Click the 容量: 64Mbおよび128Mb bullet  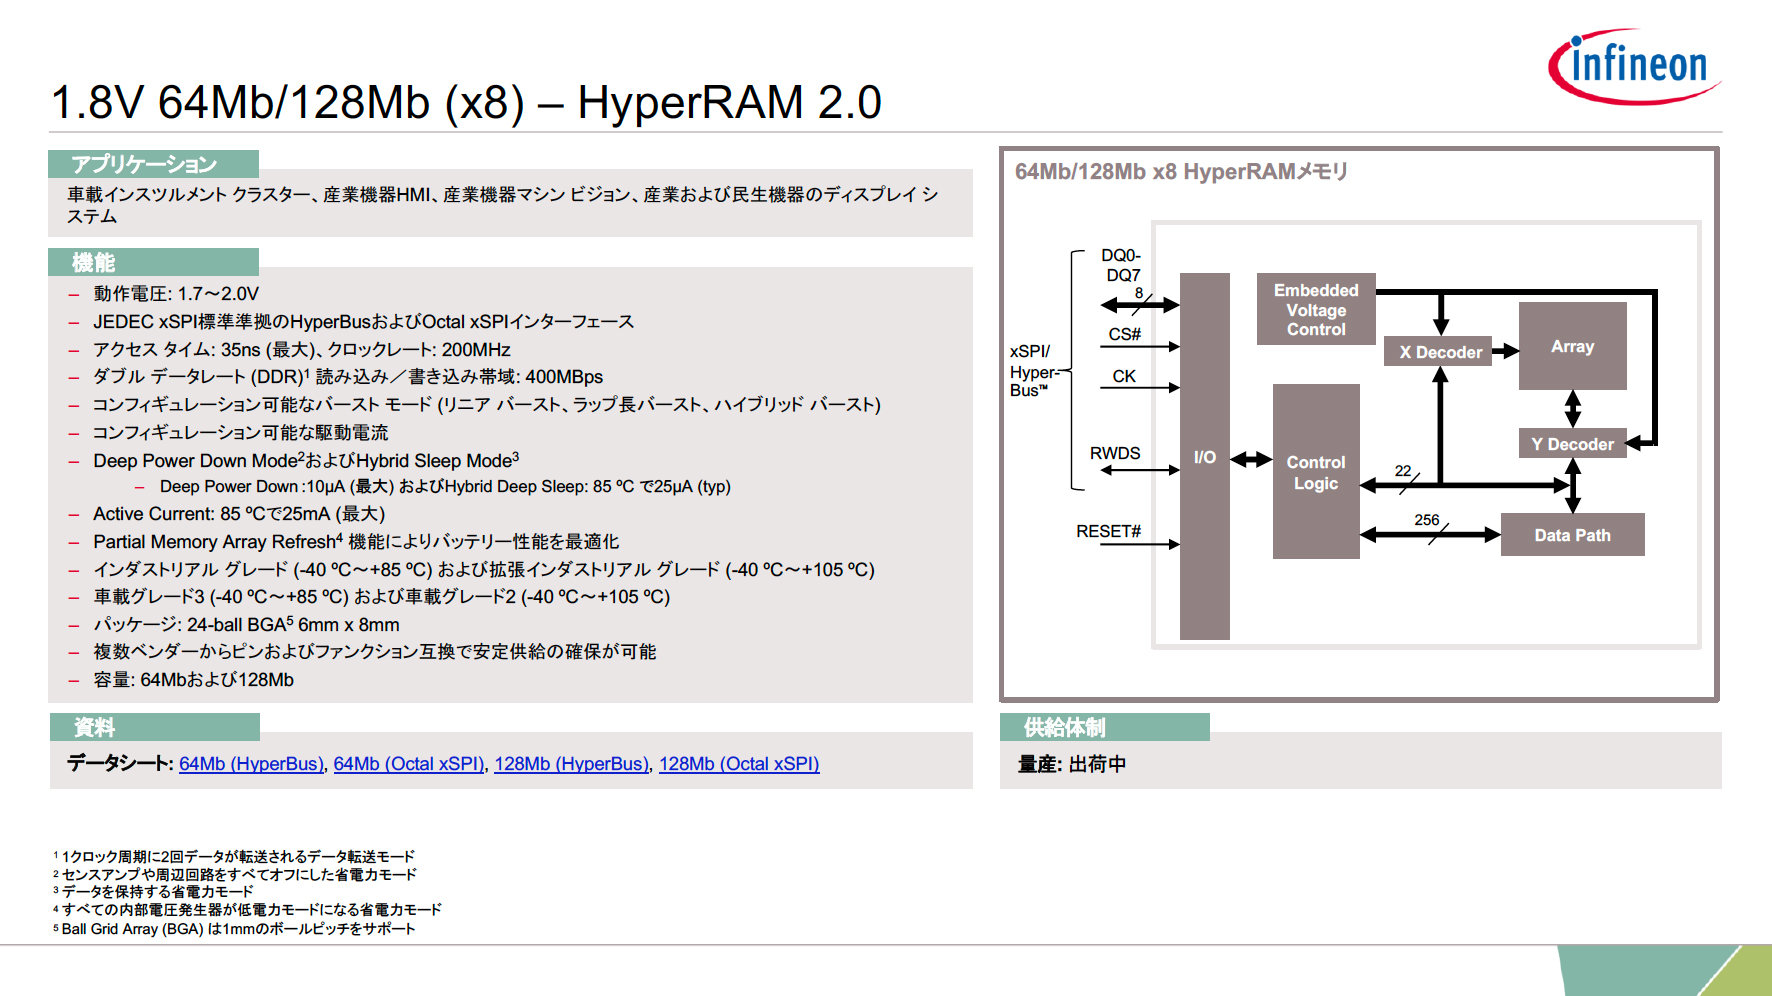(194, 680)
